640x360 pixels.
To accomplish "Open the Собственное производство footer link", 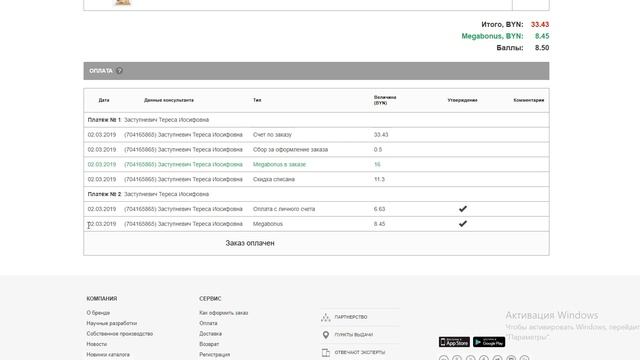I will (120, 334).
